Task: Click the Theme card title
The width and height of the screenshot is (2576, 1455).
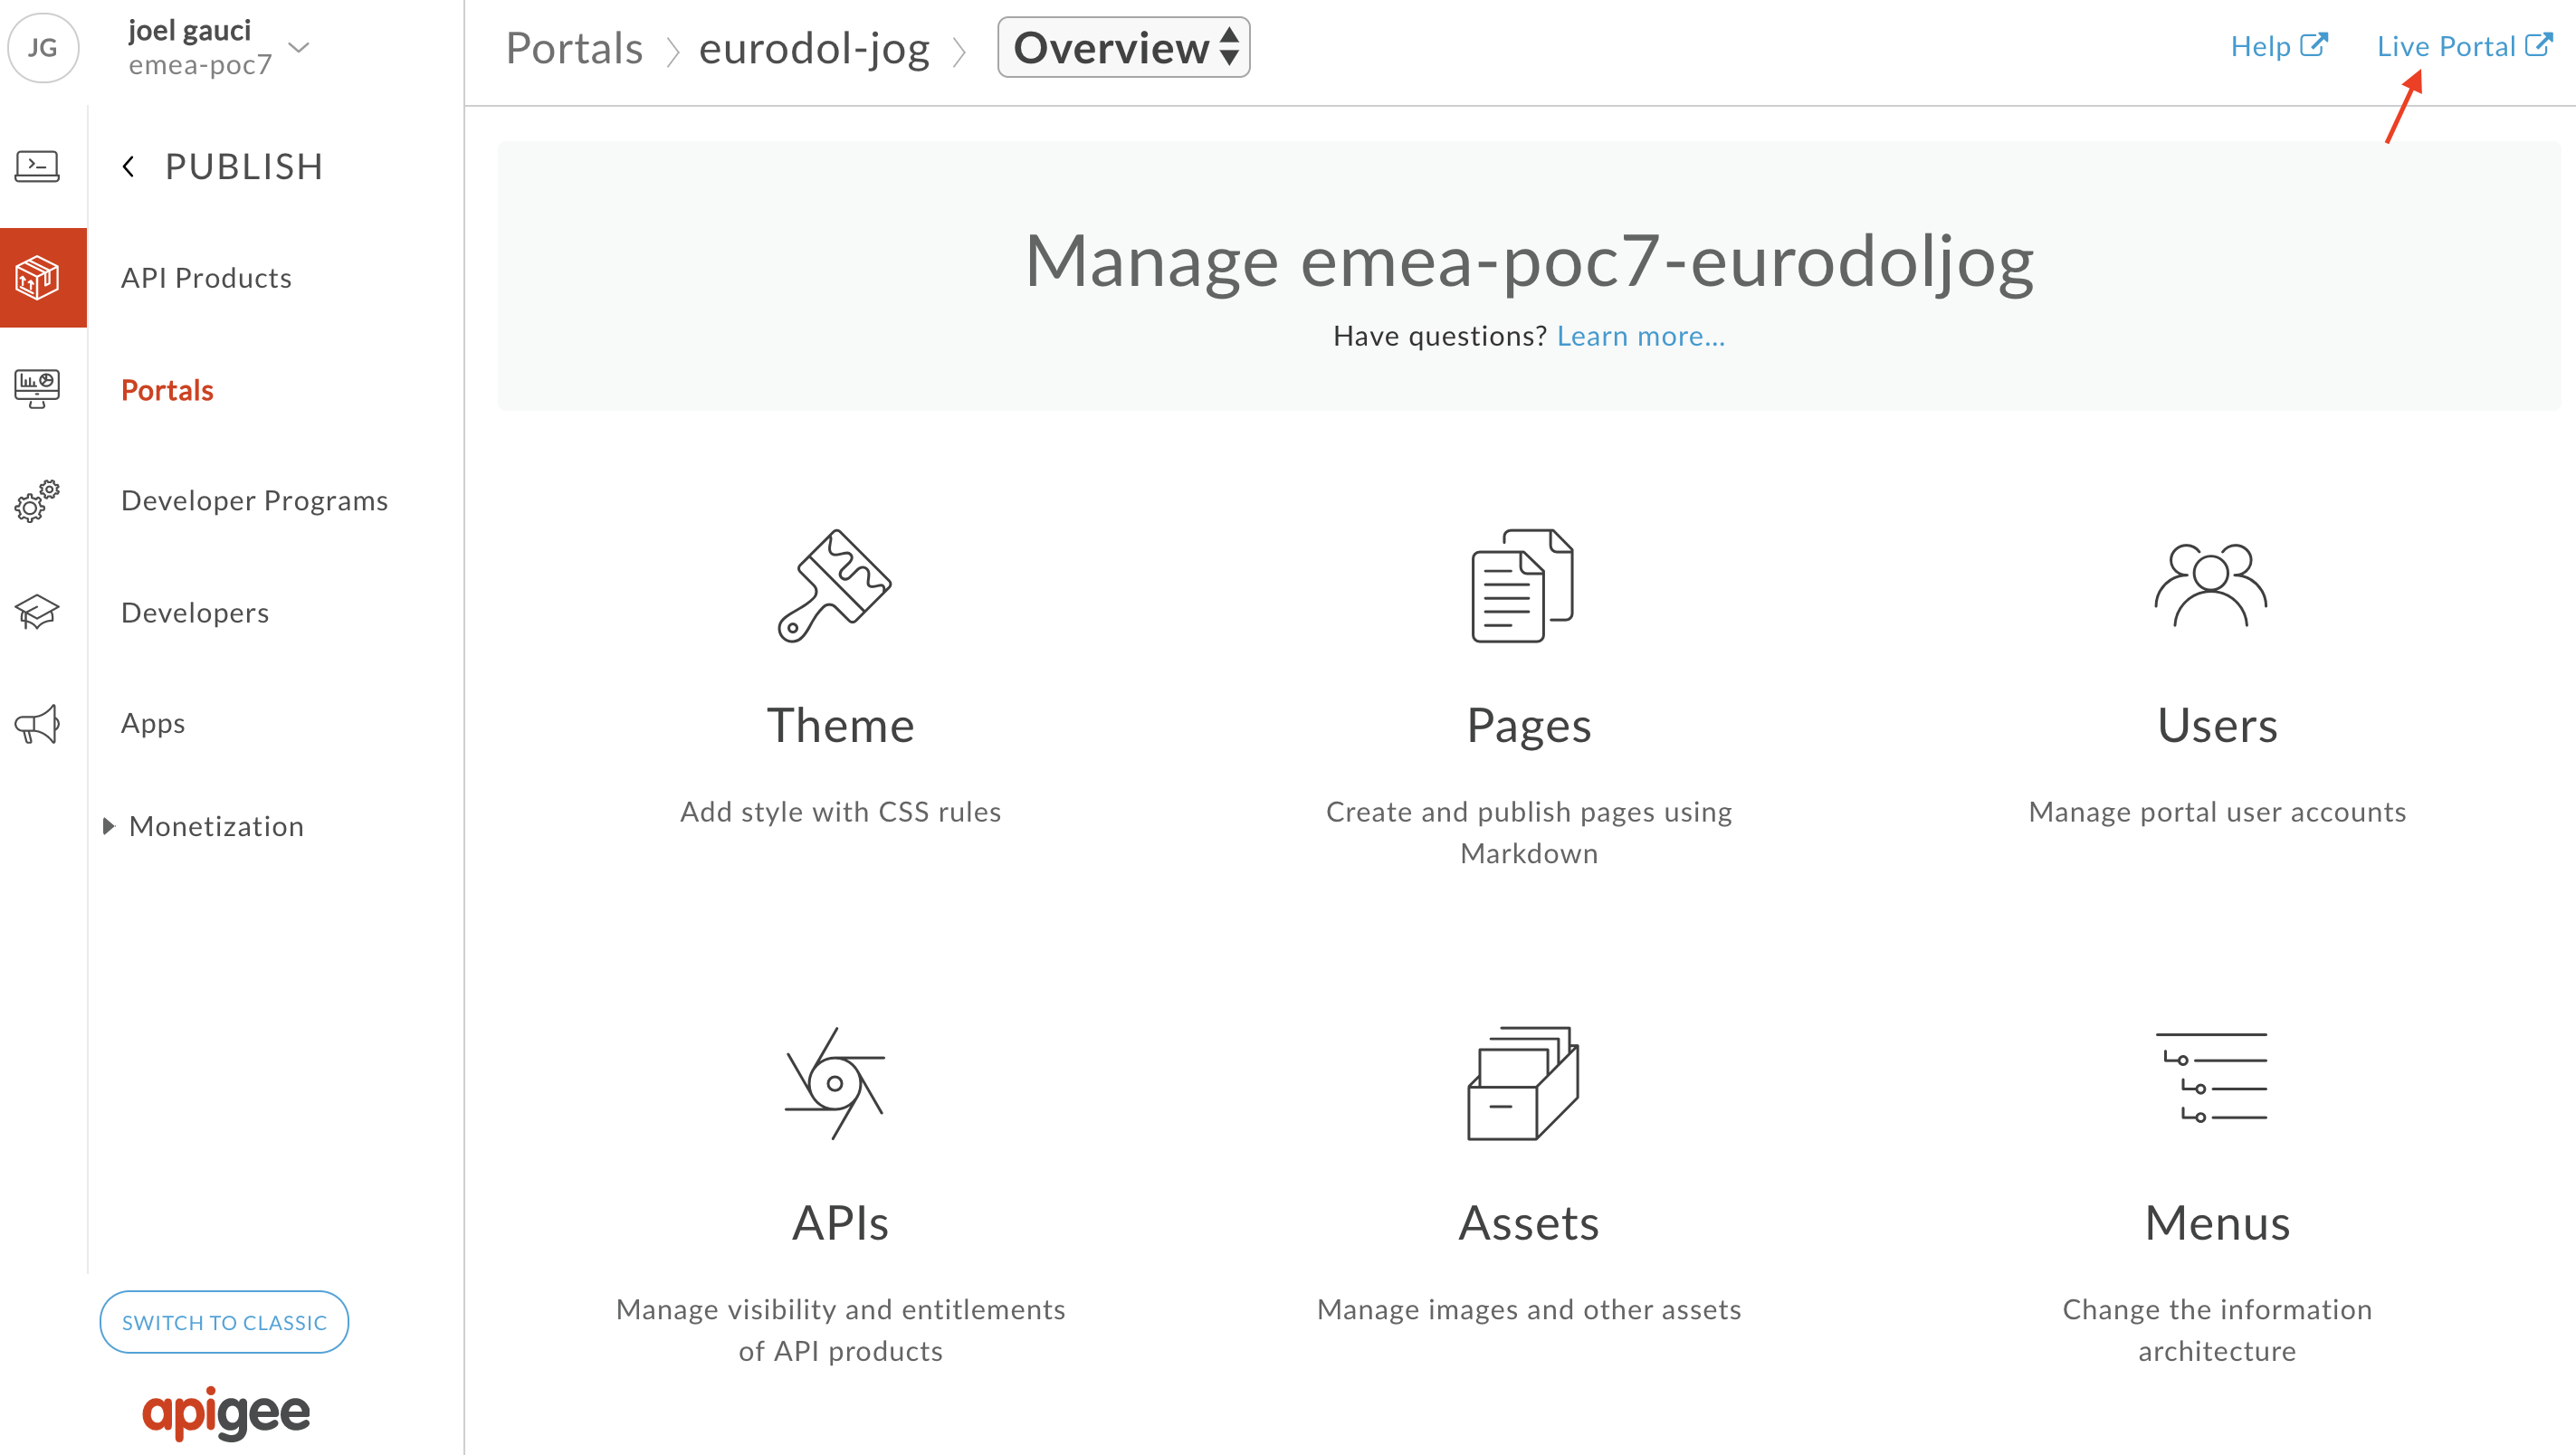Action: click(x=841, y=726)
